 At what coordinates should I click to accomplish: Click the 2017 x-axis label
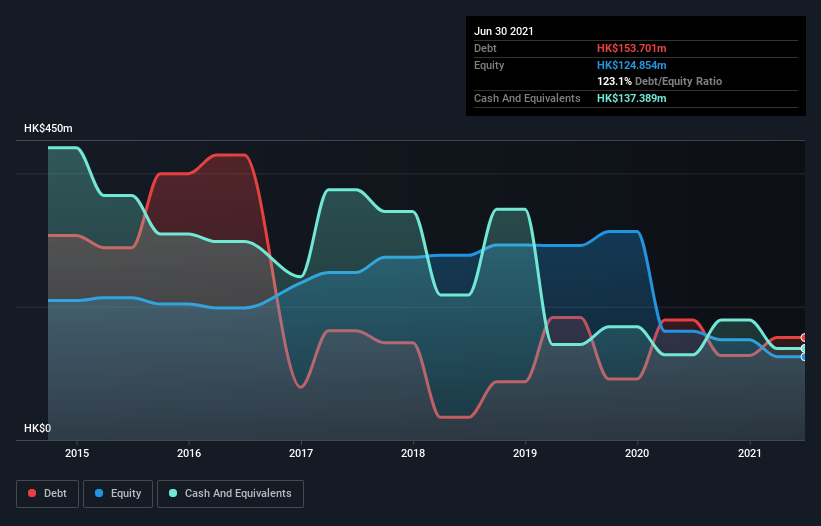(301, 453)
